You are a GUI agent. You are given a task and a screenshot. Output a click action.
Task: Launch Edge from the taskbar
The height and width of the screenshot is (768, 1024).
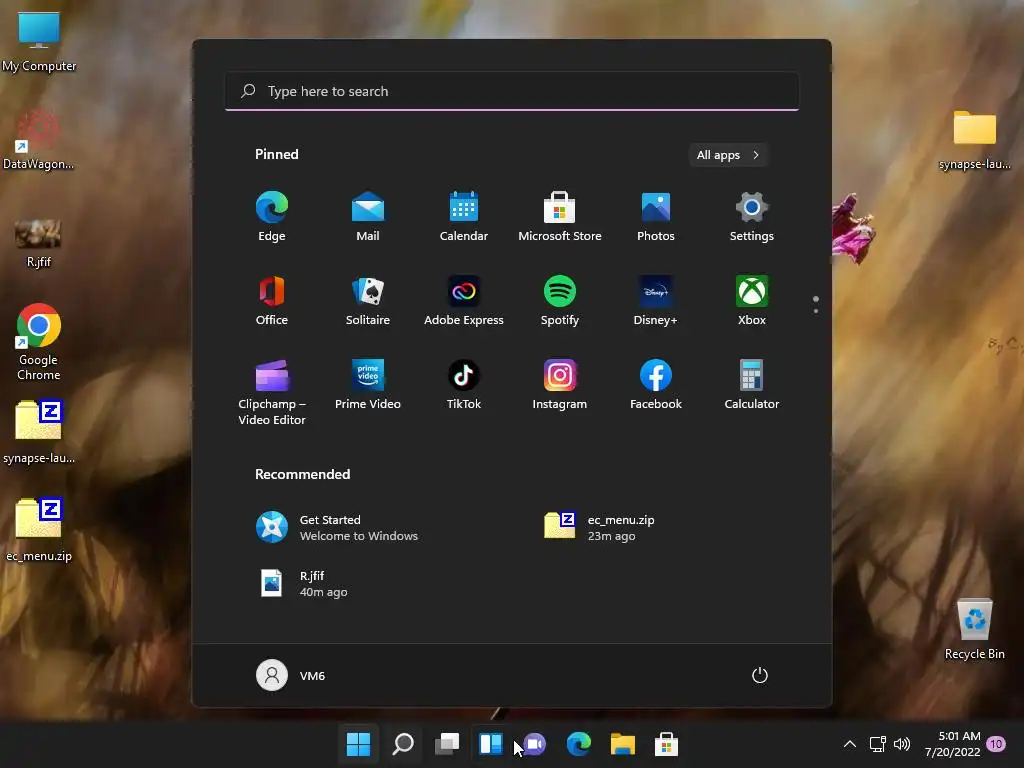point(579,744)
